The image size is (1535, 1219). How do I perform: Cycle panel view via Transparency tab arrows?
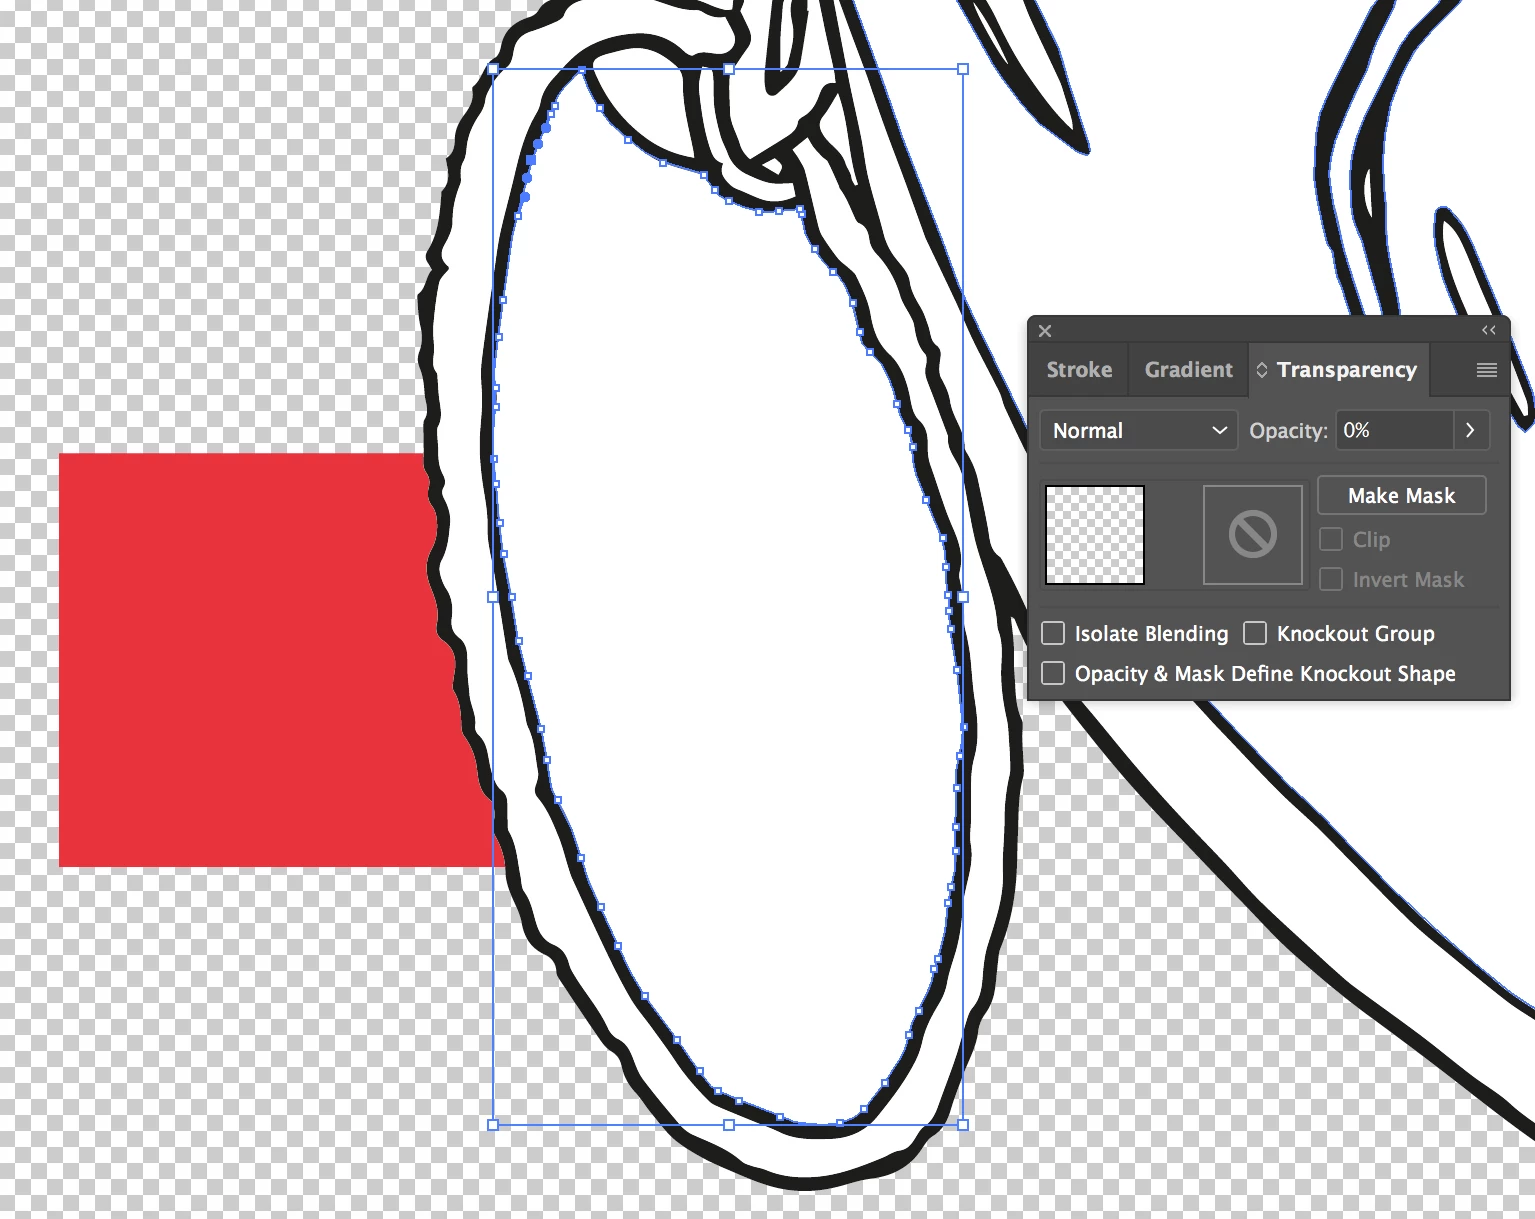pyautogui.click(x=1262, y=370)
